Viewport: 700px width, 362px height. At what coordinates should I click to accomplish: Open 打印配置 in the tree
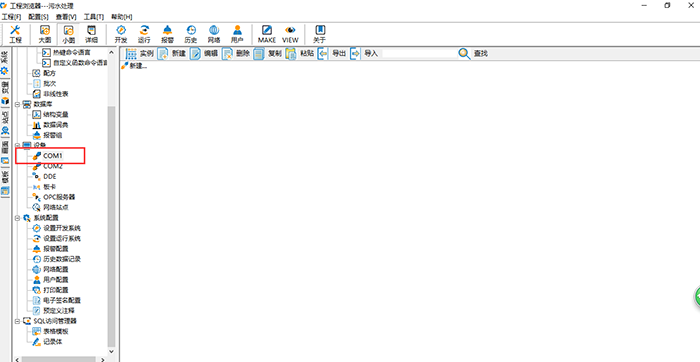50,290
